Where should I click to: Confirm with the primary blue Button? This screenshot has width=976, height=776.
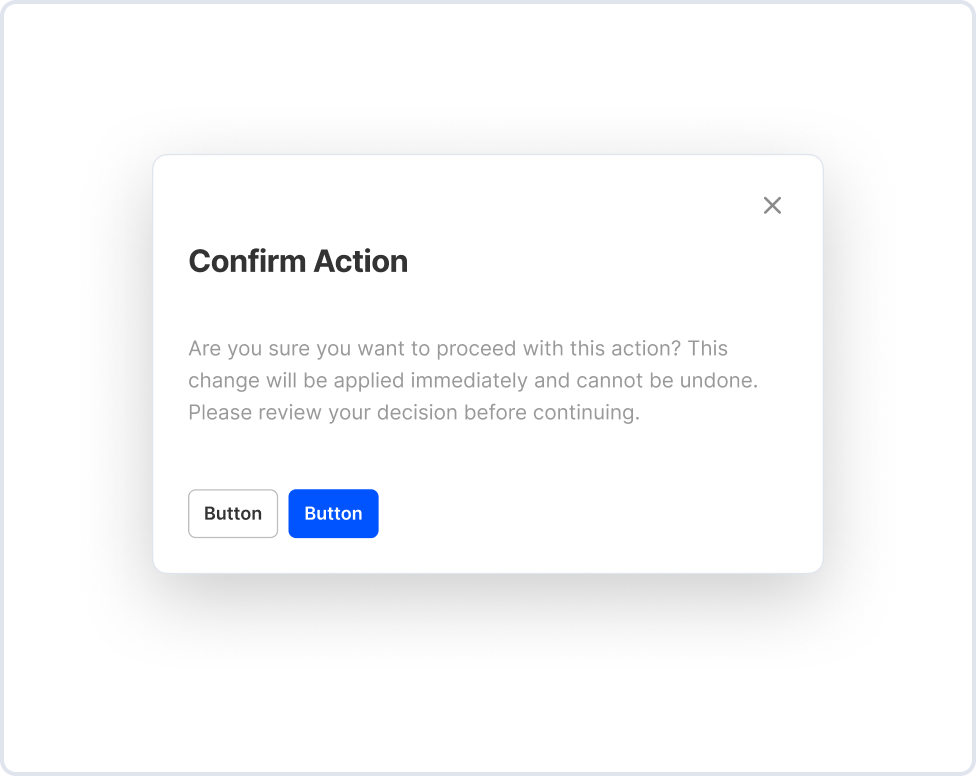point(333,513)
